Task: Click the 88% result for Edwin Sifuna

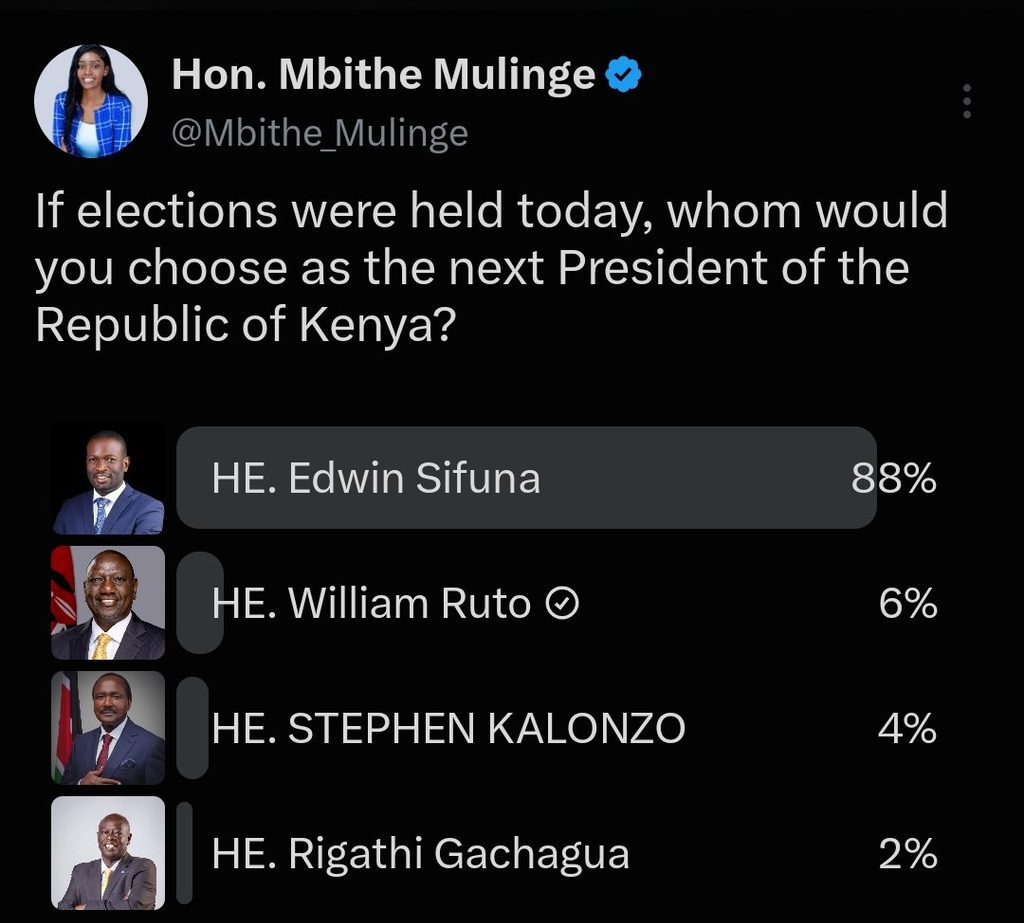Action: 893,478
